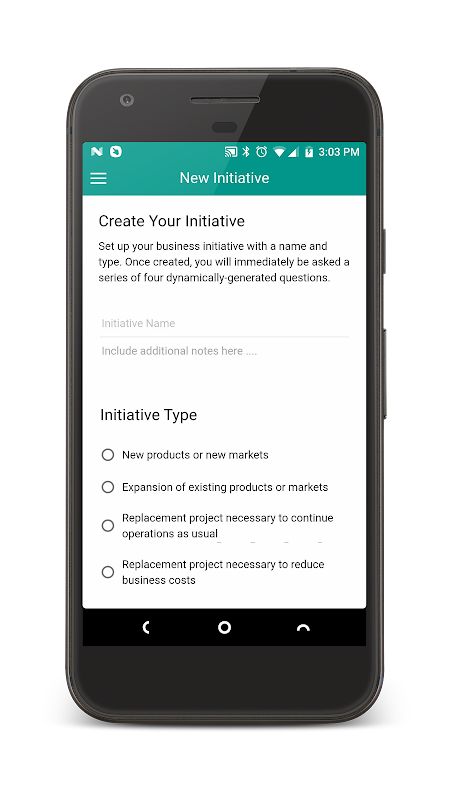Open the hamburger navigation menu
Viewport: 452px width, 800px height.
pyautogui.click(x=98, y=178)
